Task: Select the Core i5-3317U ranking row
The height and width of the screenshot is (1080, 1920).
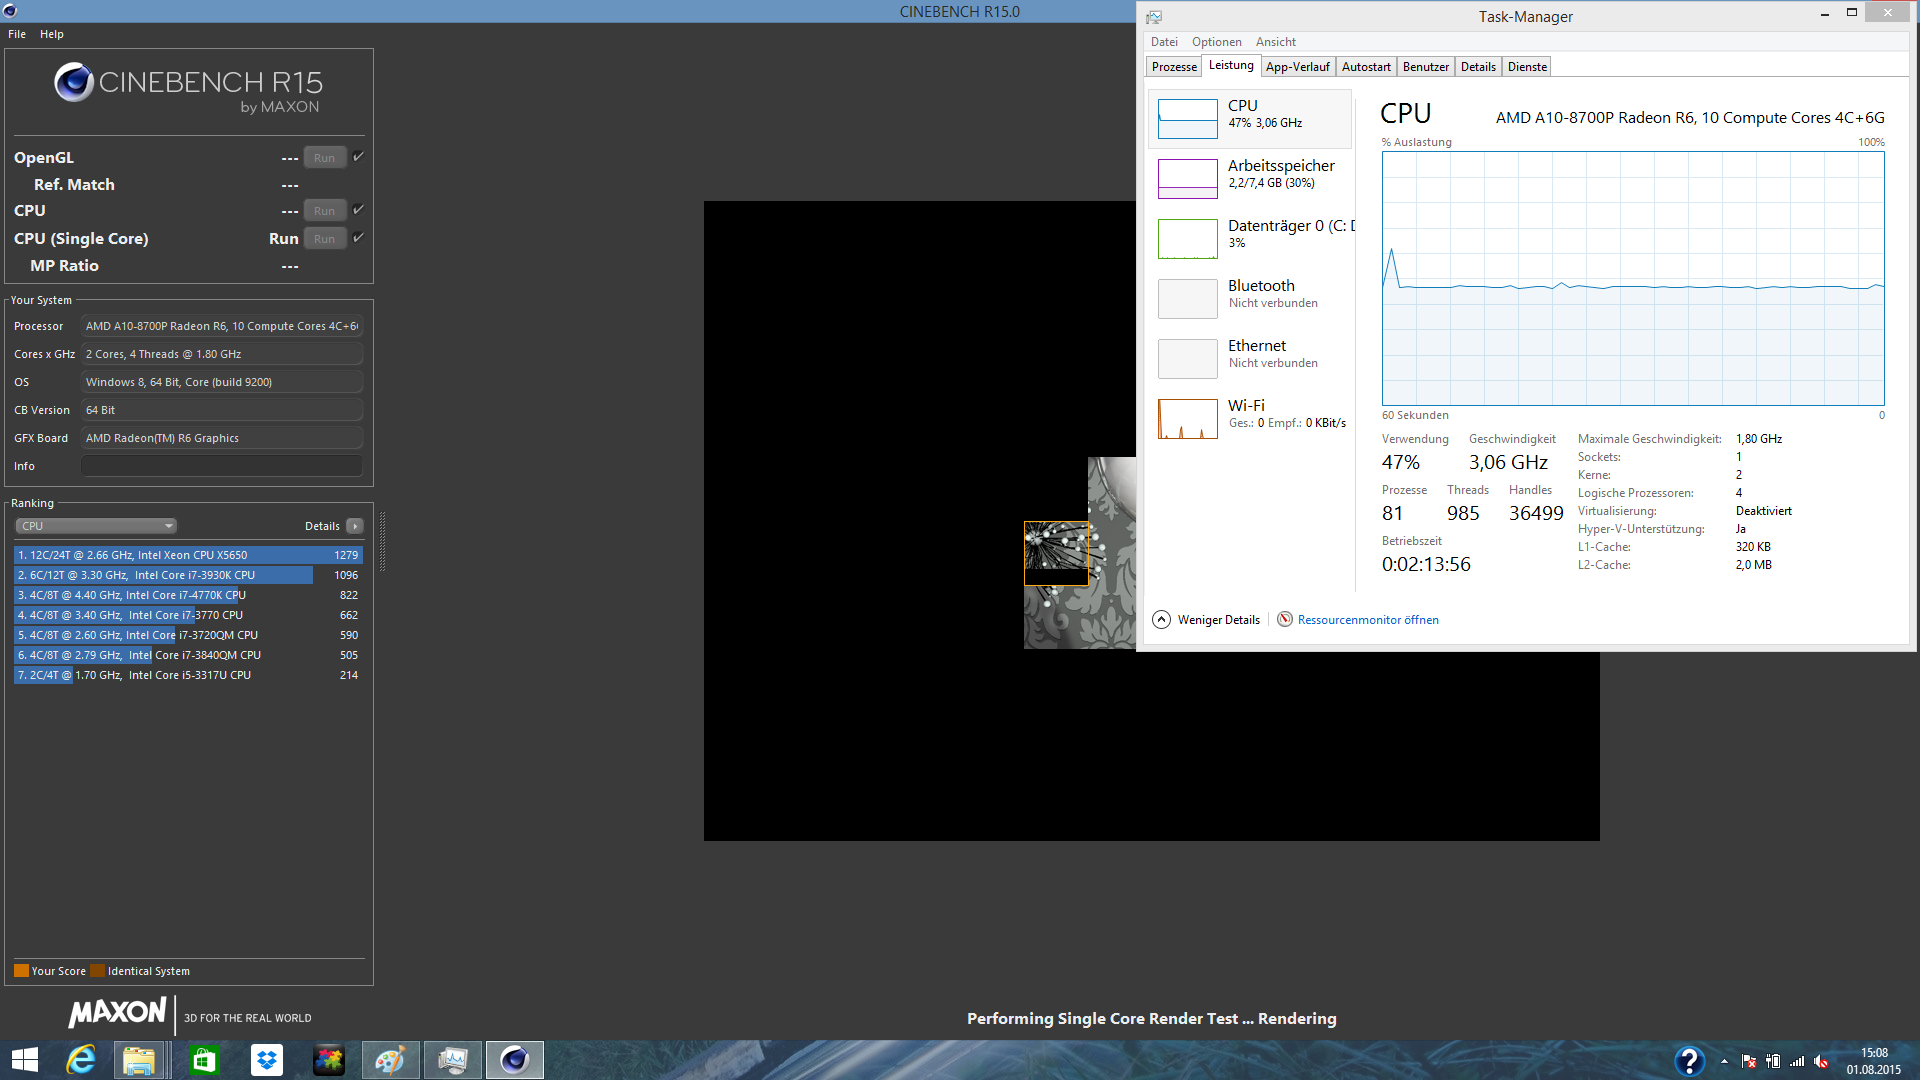Action: [188, 675]
